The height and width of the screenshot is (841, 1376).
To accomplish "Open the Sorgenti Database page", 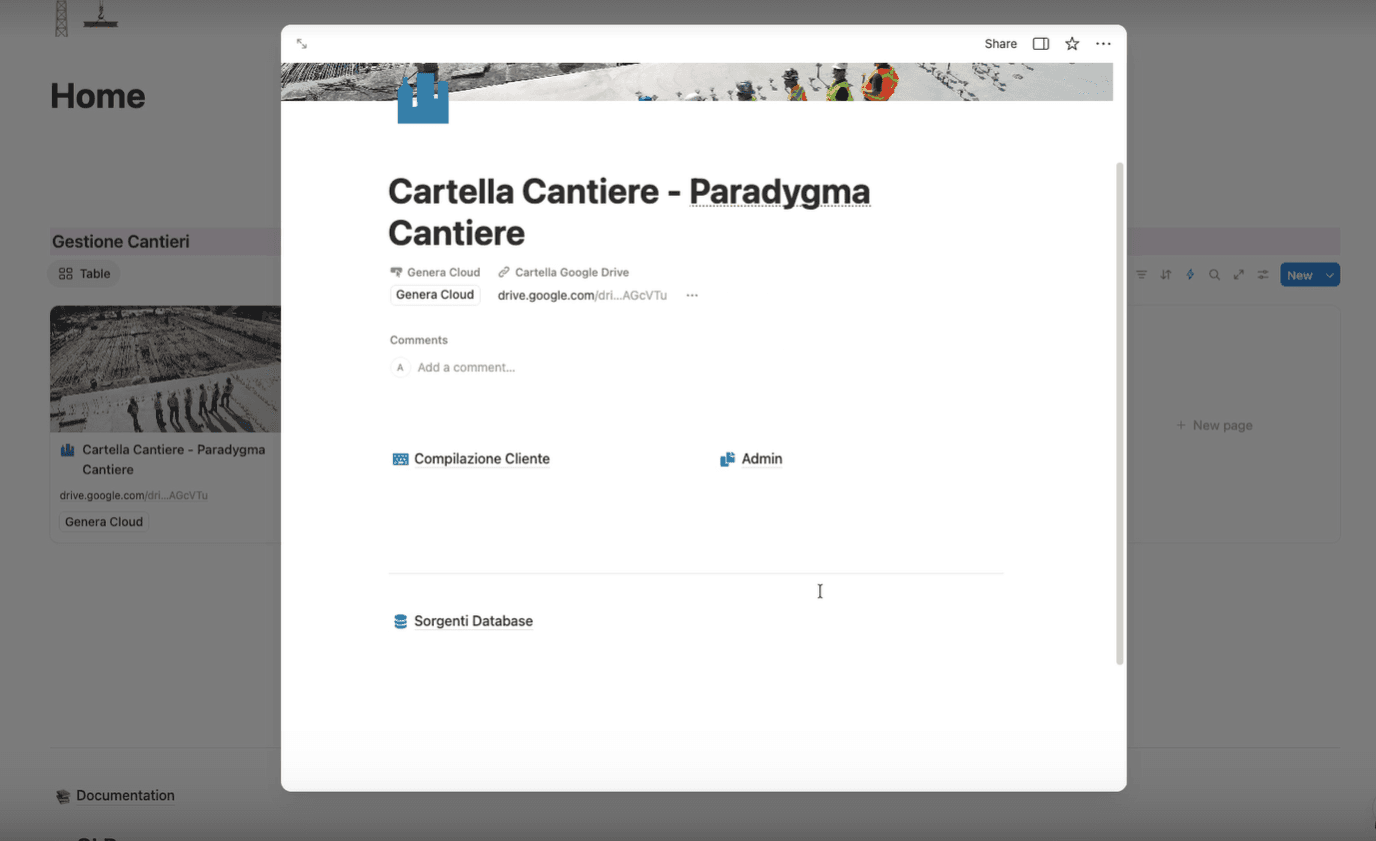I will pos(473,621).
